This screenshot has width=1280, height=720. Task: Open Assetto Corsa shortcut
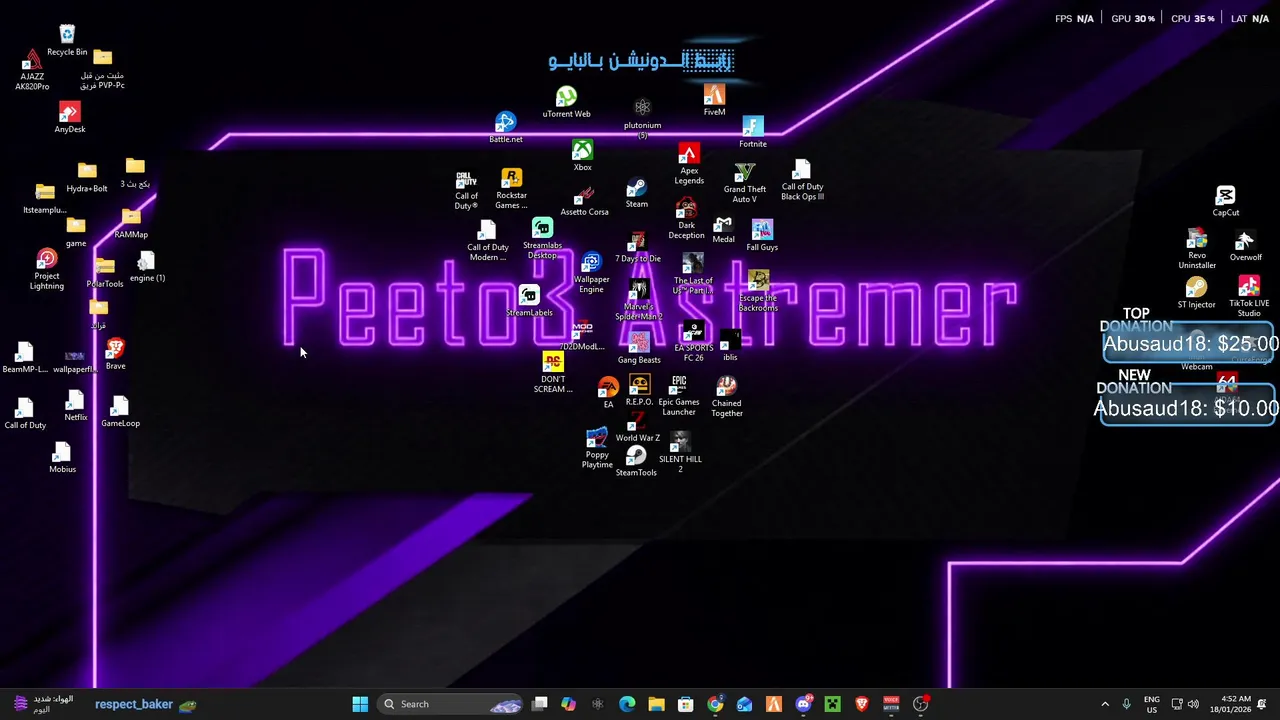tap(585, 201)
